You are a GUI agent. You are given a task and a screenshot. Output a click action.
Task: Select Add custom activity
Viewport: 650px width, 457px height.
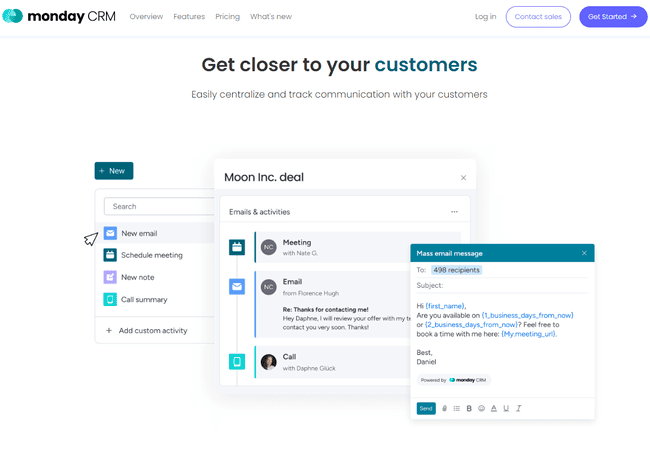153,331
